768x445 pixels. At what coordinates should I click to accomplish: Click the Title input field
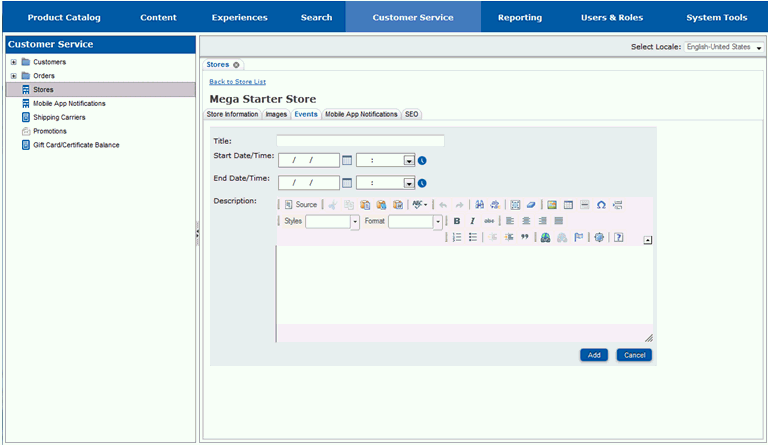[360, 141]
